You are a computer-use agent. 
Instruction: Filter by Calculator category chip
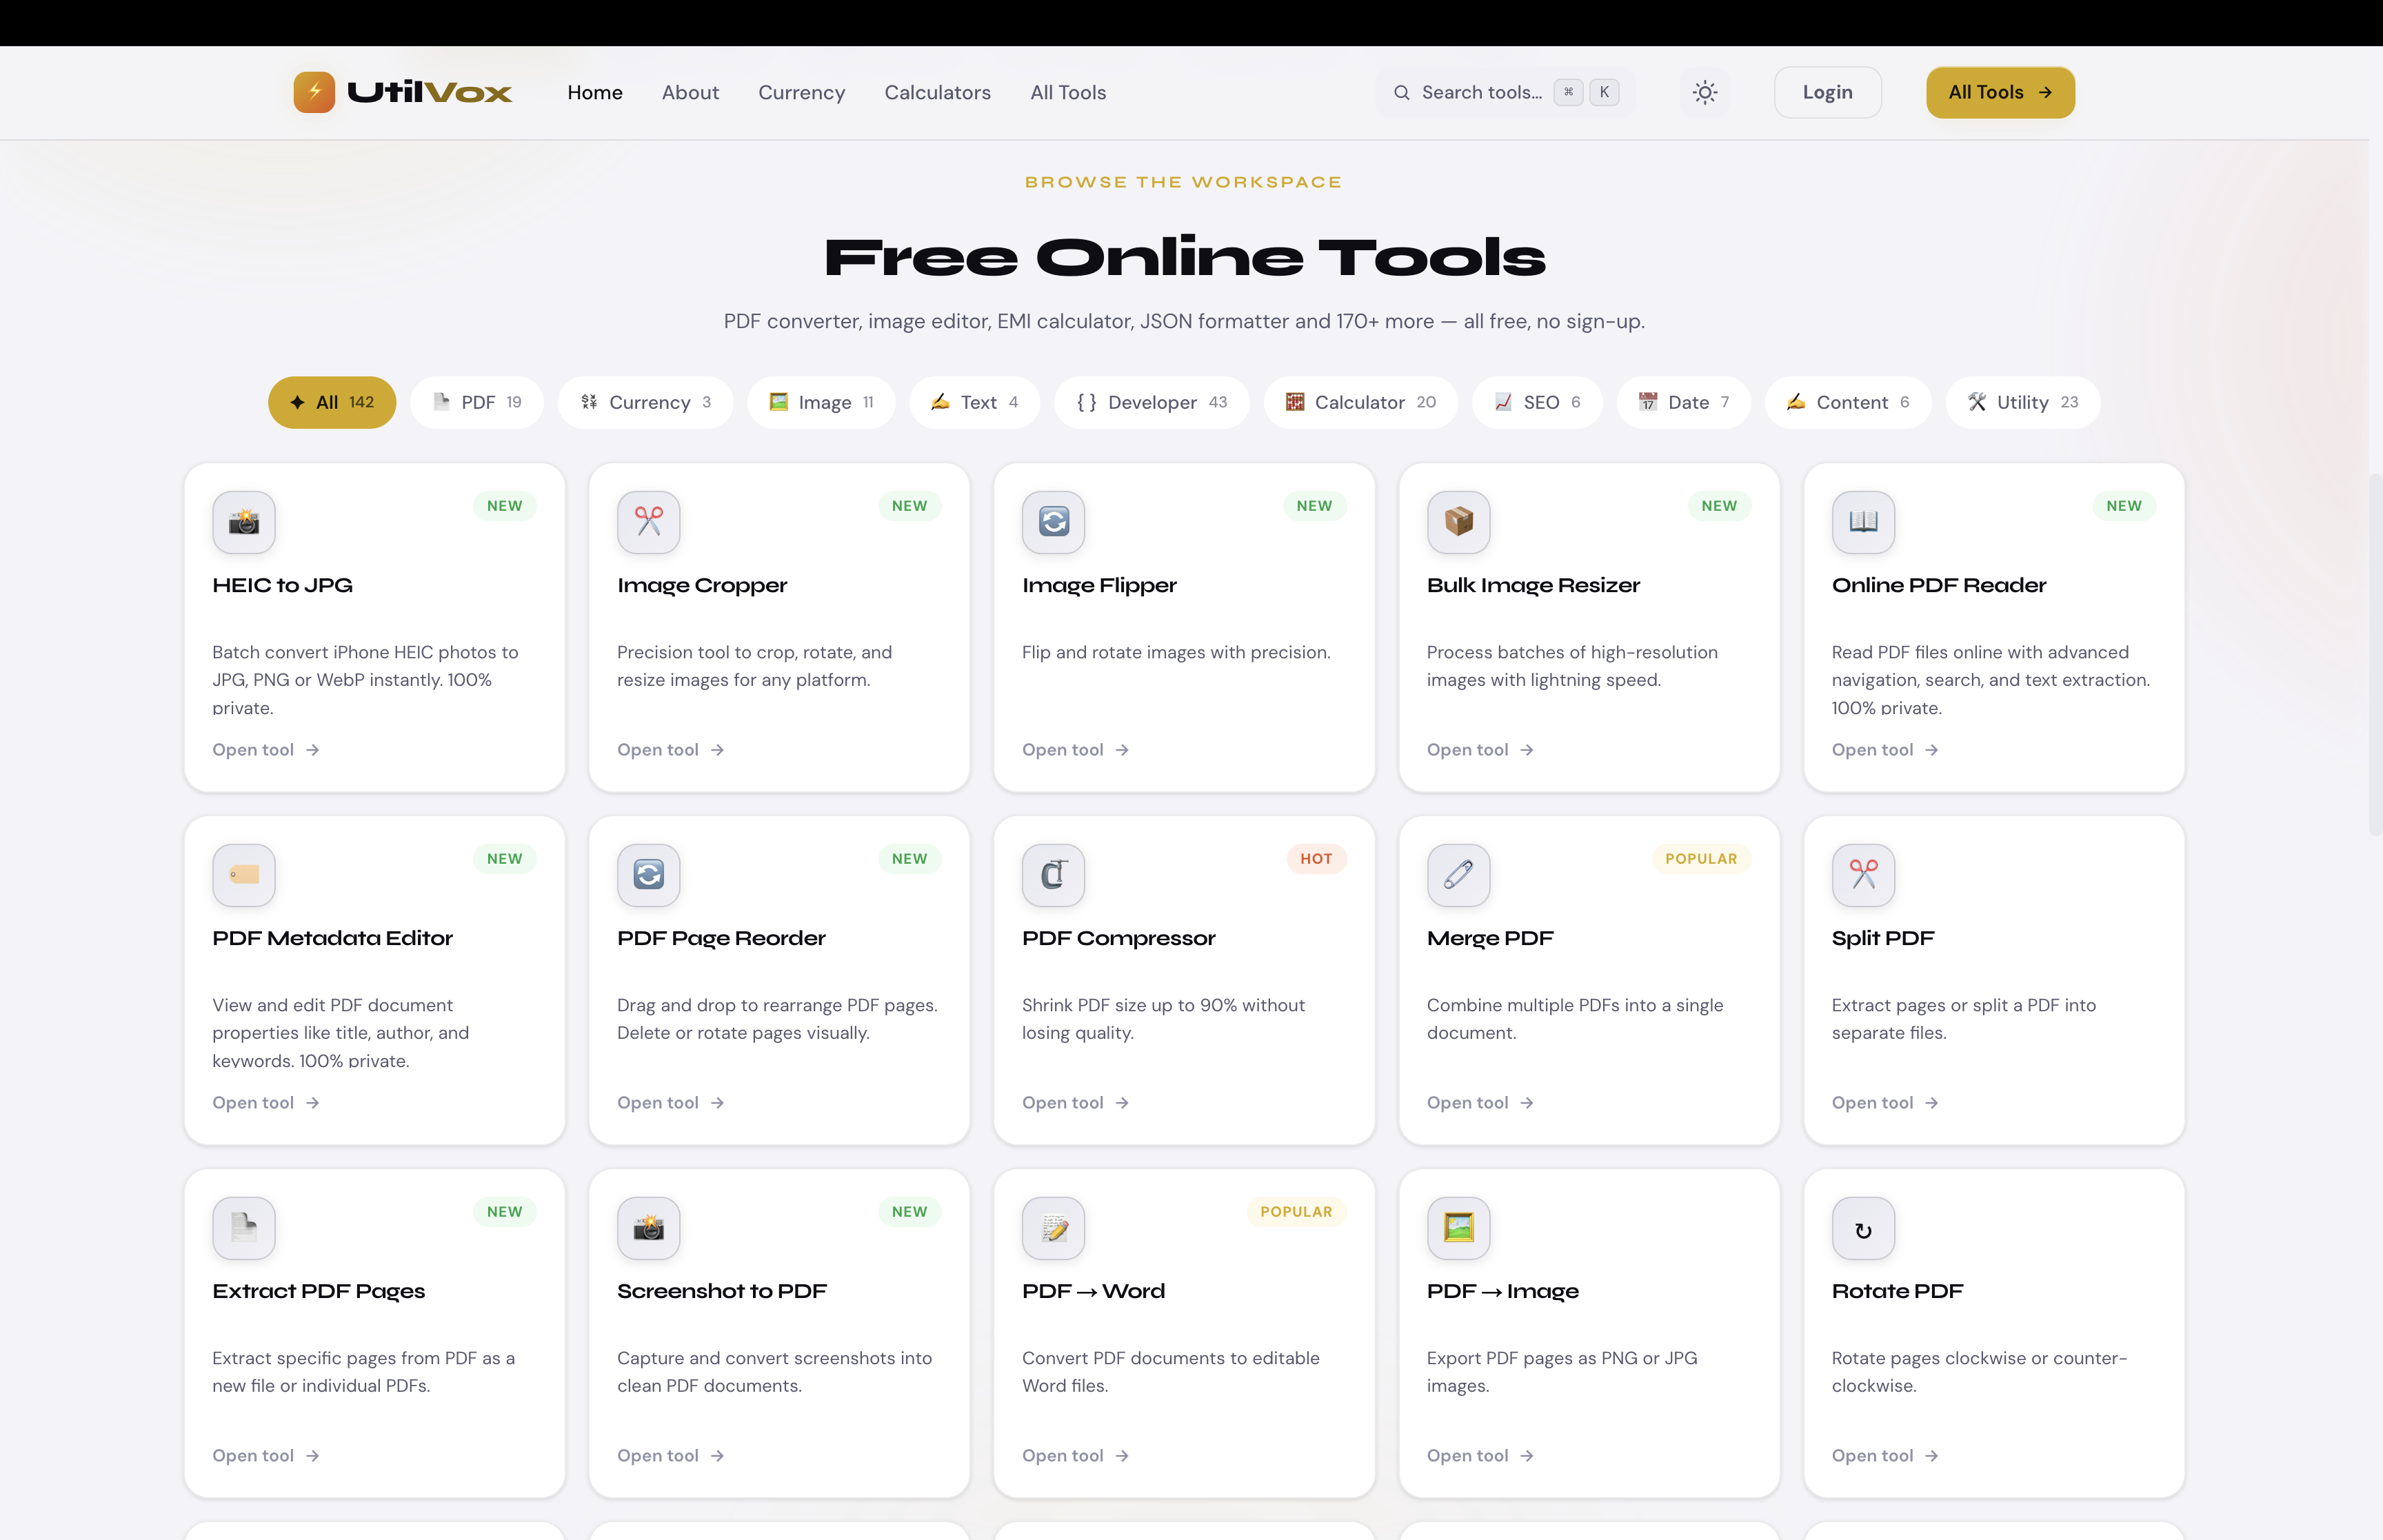[1361, 402]
